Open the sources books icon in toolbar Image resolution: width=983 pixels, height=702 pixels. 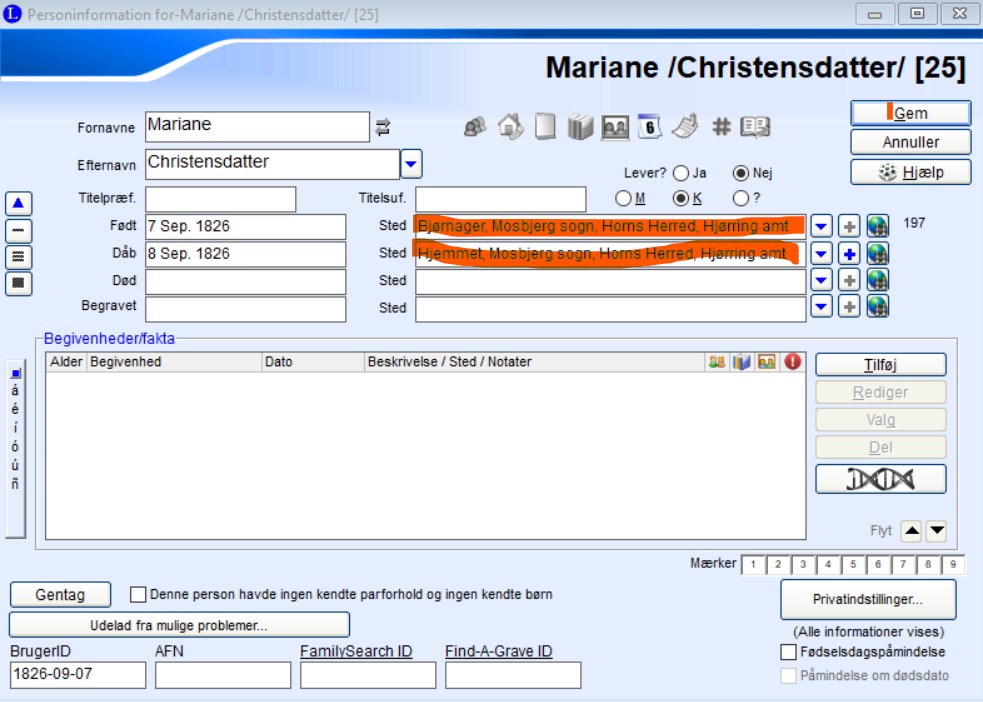point(581,127)
